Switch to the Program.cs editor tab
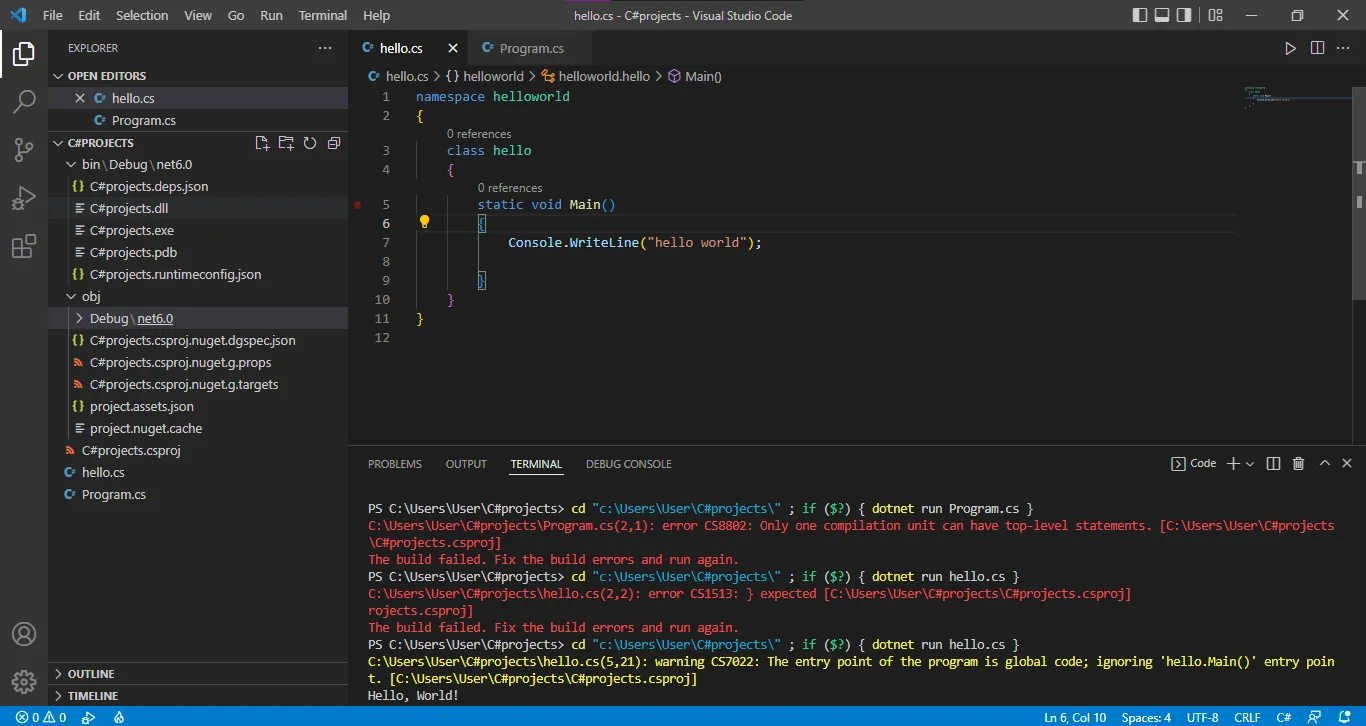Image resolution: width=1366 pixels, height=726 pixels. [x=531, y=48]
